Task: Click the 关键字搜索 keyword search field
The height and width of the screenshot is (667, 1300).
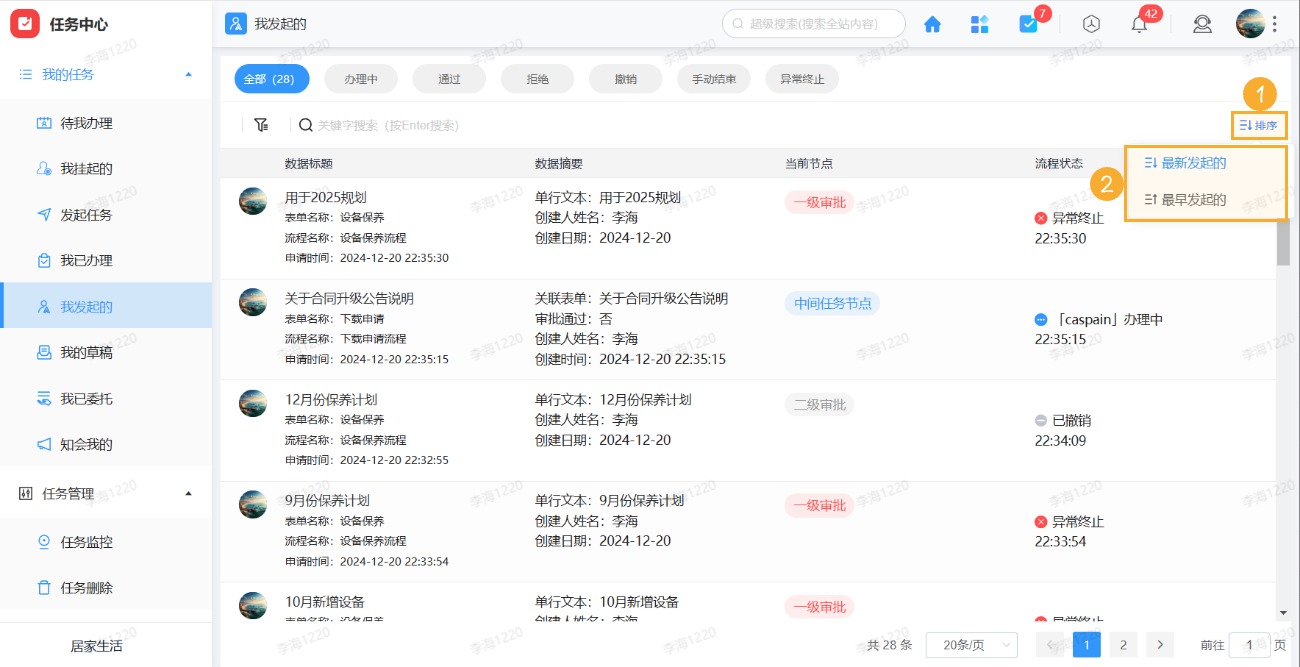Action: tap(400, 125)
